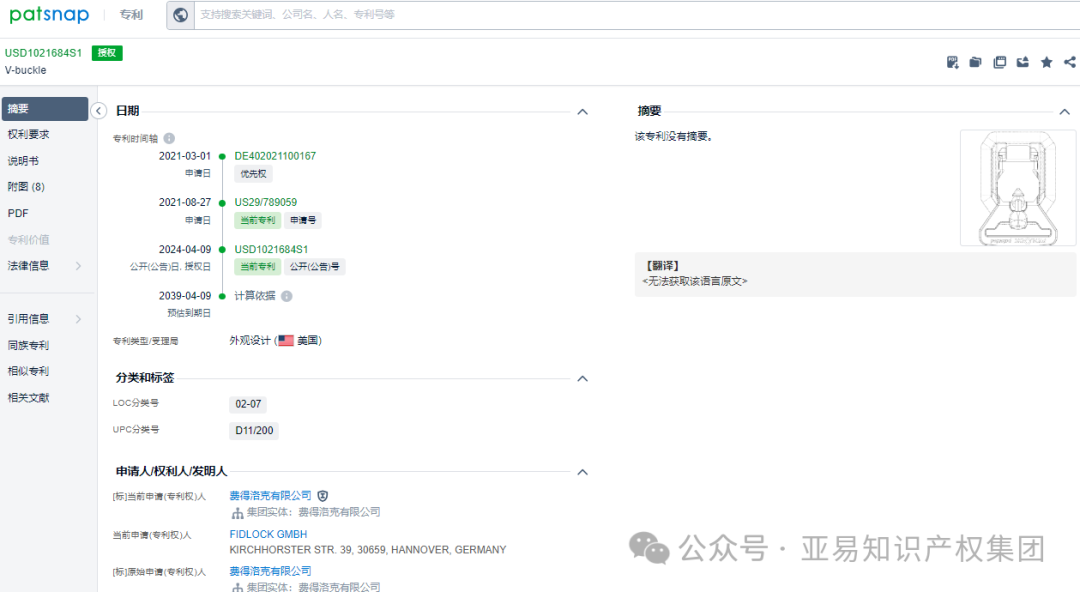Viewport: 1080px width, 592px height.
Task: Export the patent record
Action: 1022,61
